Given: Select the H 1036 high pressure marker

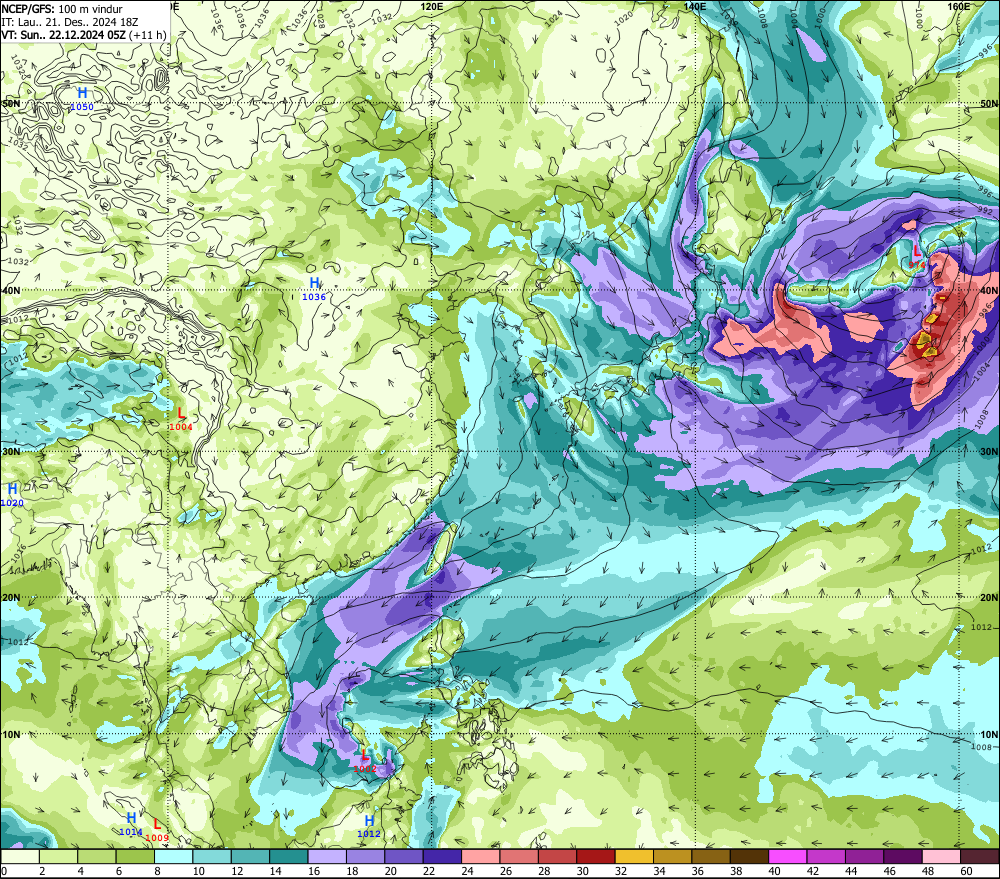Looking at the screenshot, I should pyautogui.click(x=314, y=288).
